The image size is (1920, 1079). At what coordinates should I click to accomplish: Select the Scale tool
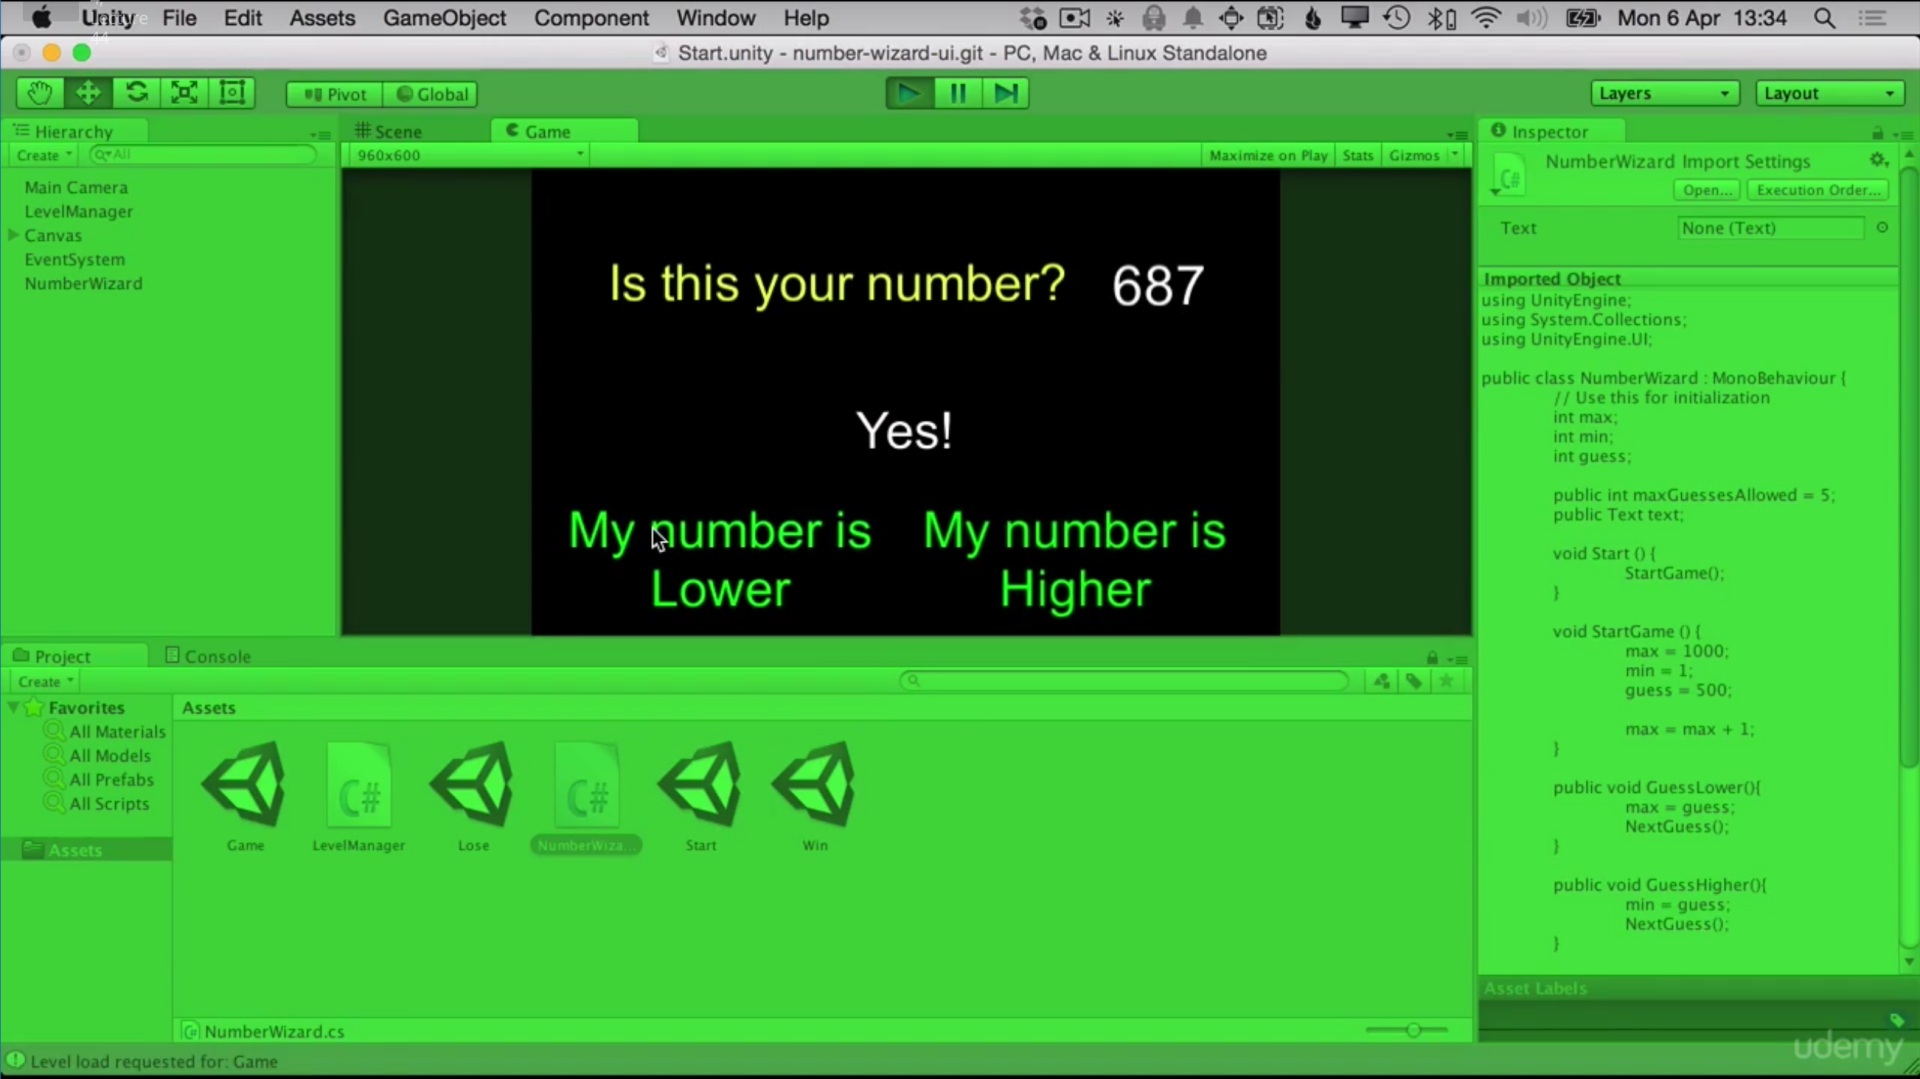click(184, 93)
